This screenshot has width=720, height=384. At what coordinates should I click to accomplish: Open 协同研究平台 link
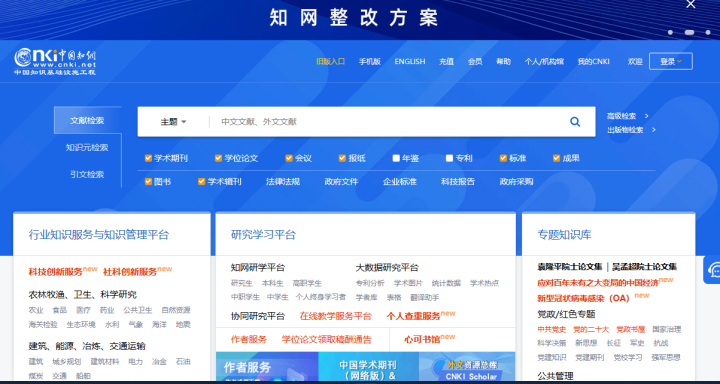(258, 316)
